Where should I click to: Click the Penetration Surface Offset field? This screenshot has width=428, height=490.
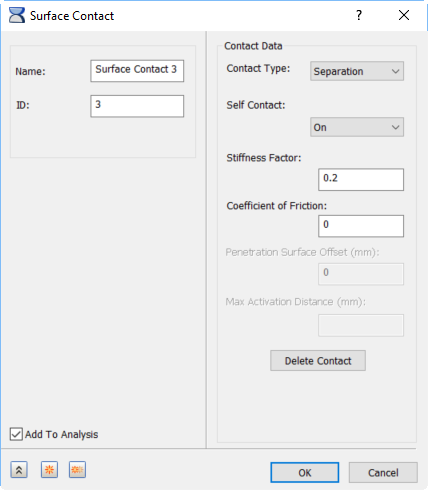361,274
